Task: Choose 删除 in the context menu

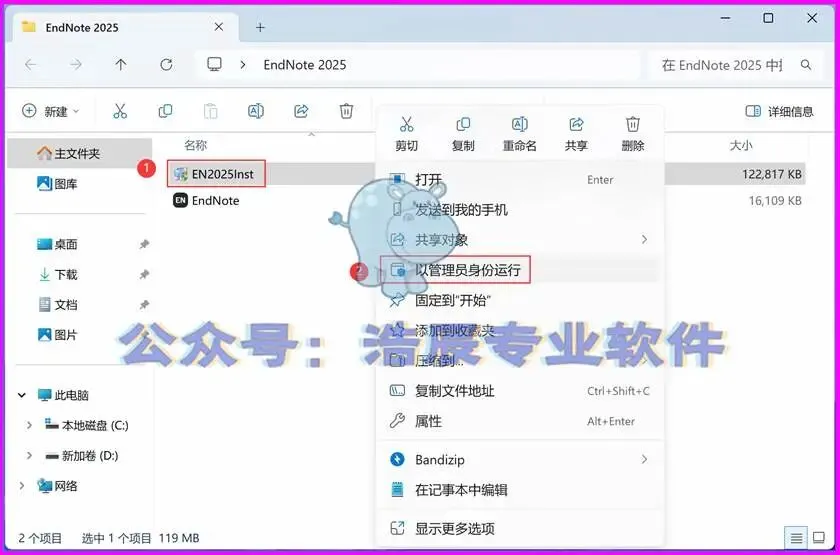Action: 633,134
